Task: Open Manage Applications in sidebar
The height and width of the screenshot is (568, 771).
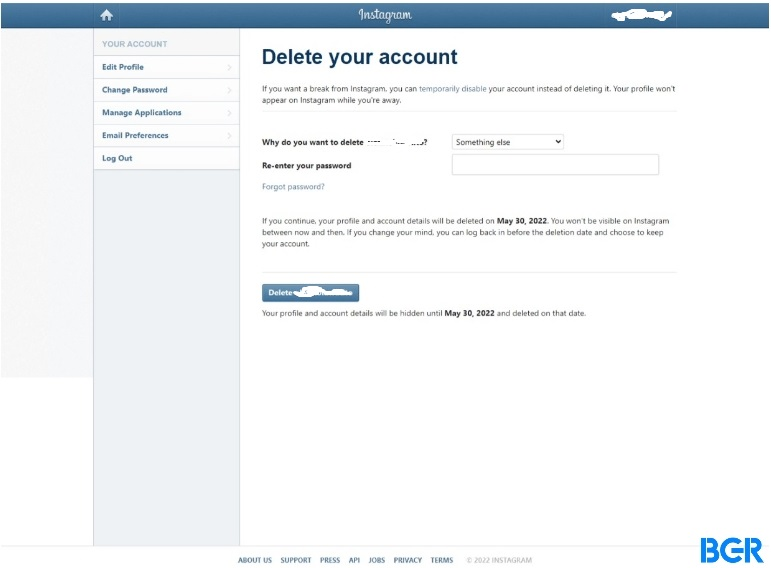Action: coord(166,113)
